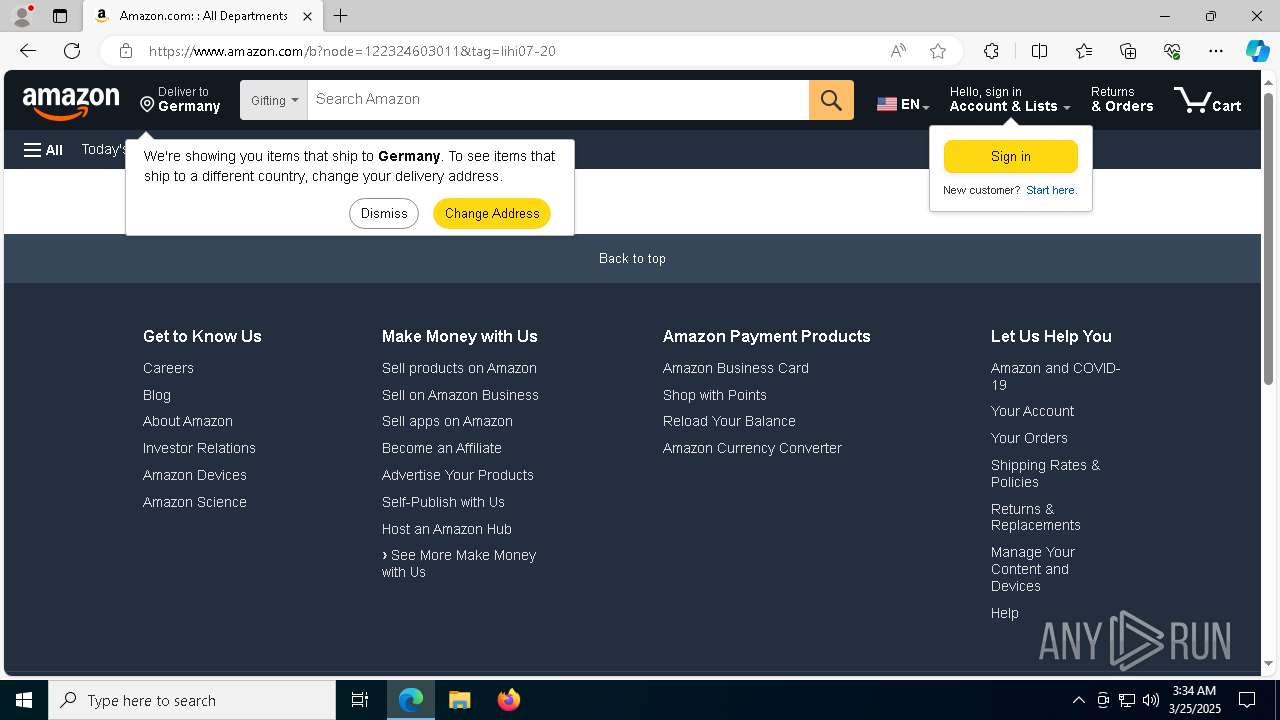Open Shipping Rates & Policies link
Screen dimensions: 1280x720
(x=1045, y=474)
